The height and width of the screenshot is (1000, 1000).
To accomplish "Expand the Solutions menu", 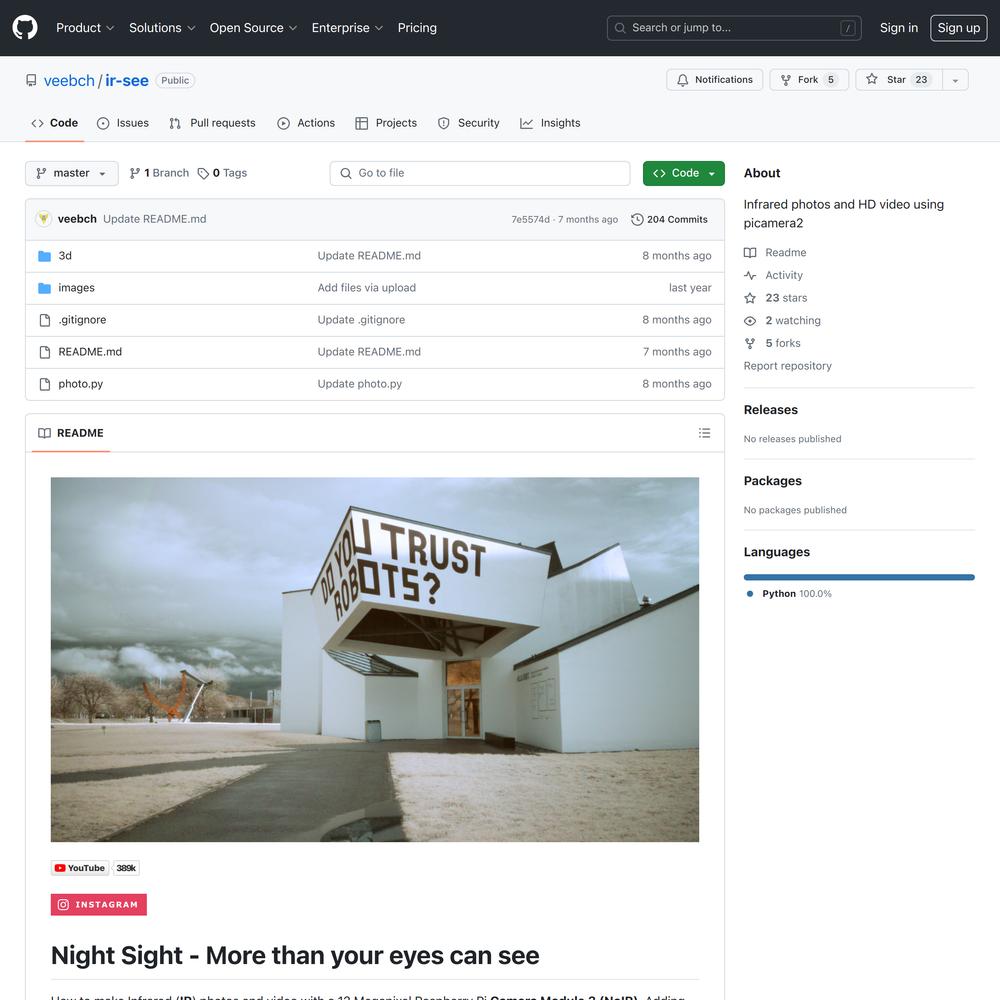I will [162, 27].
